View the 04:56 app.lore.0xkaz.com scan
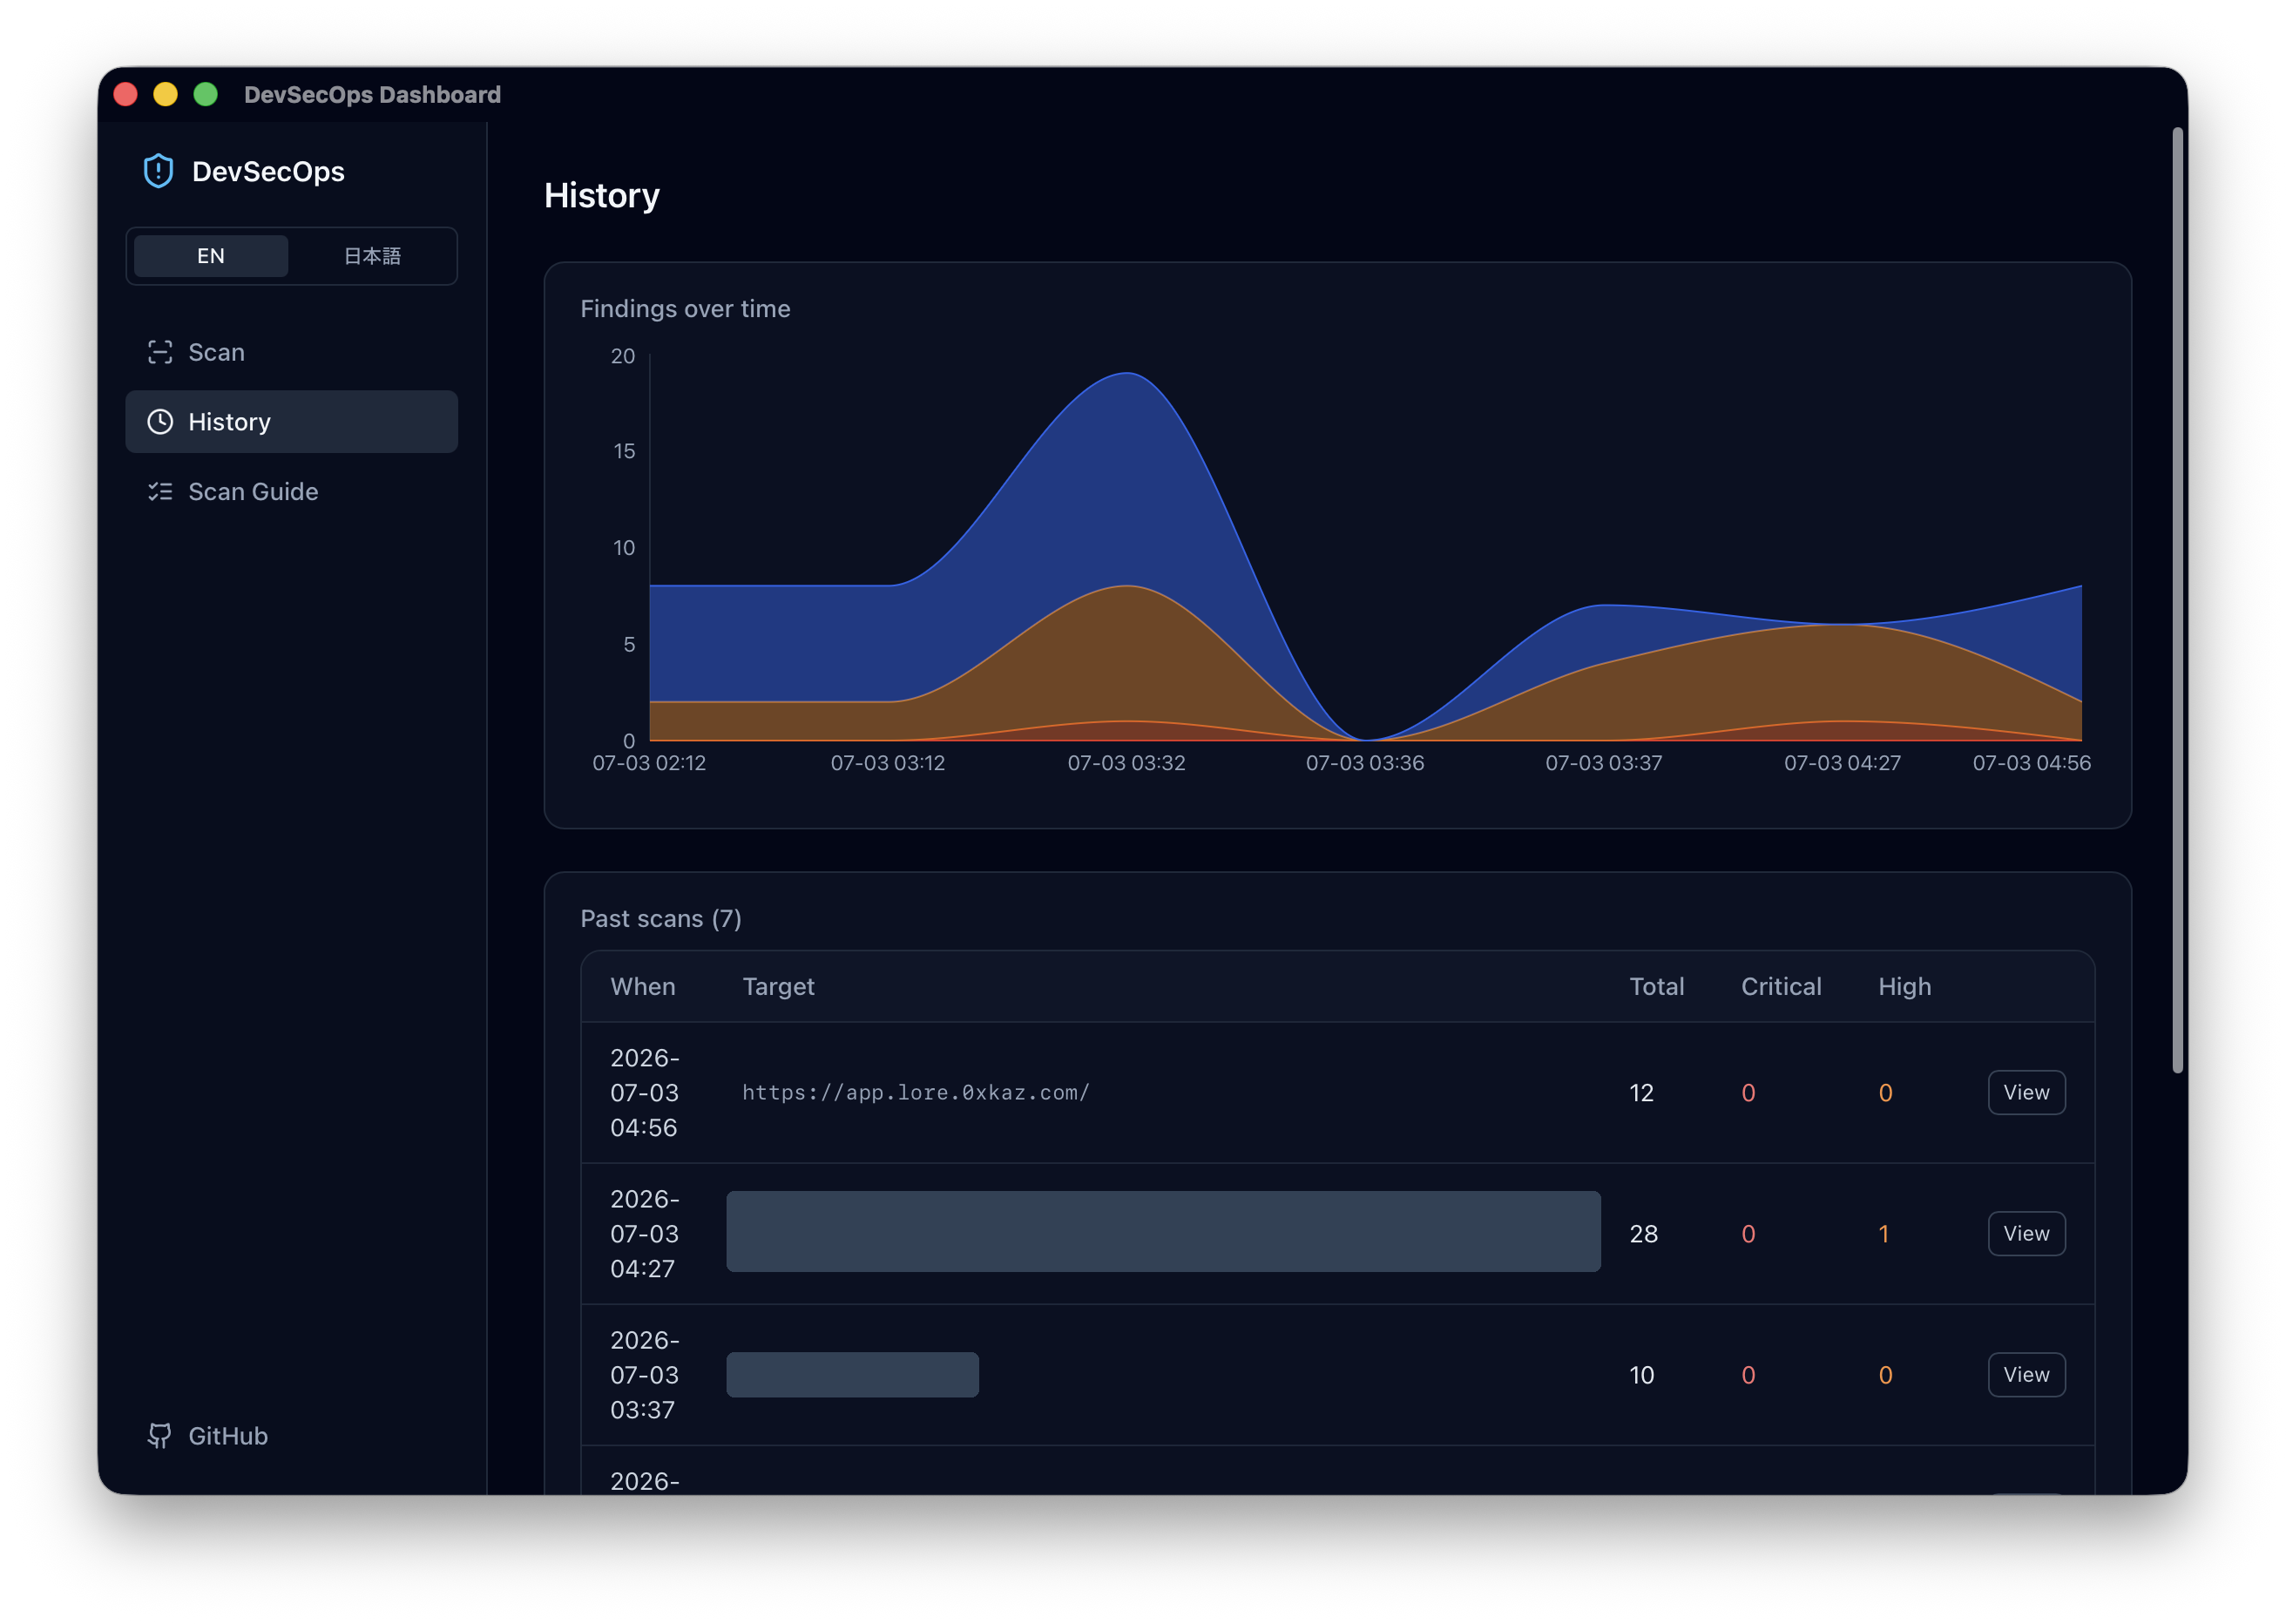This screenshot has height=1624, width=2286. pyautogui.click(x=2026, y=1093)
